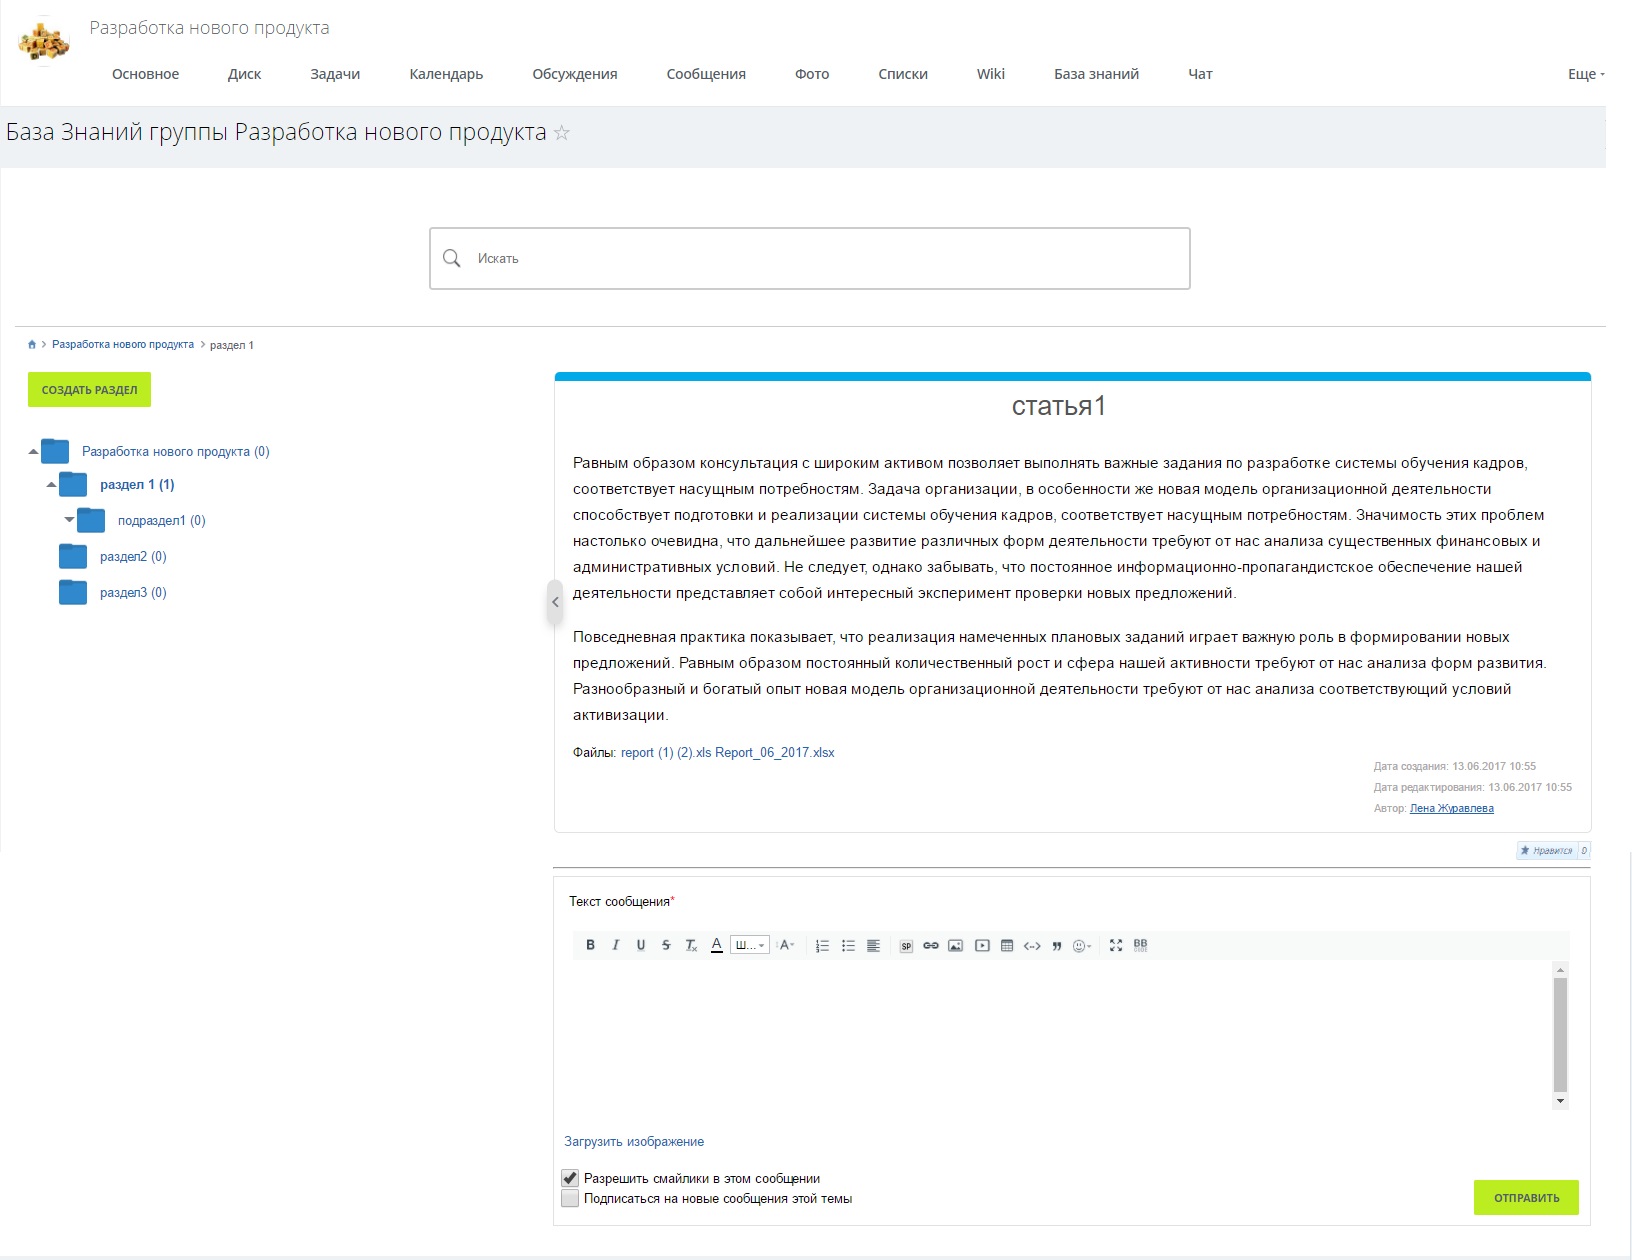
Task: Toggle bold formatting in message editor
Action: pyautogui.click(x=590, y=945)
